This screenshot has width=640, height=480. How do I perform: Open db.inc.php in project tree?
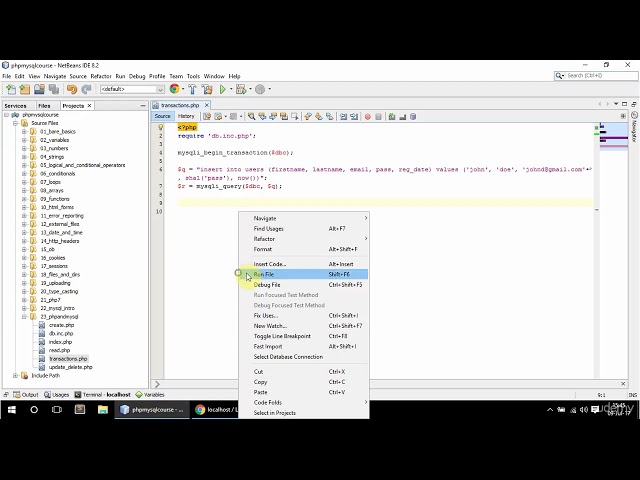61,333
